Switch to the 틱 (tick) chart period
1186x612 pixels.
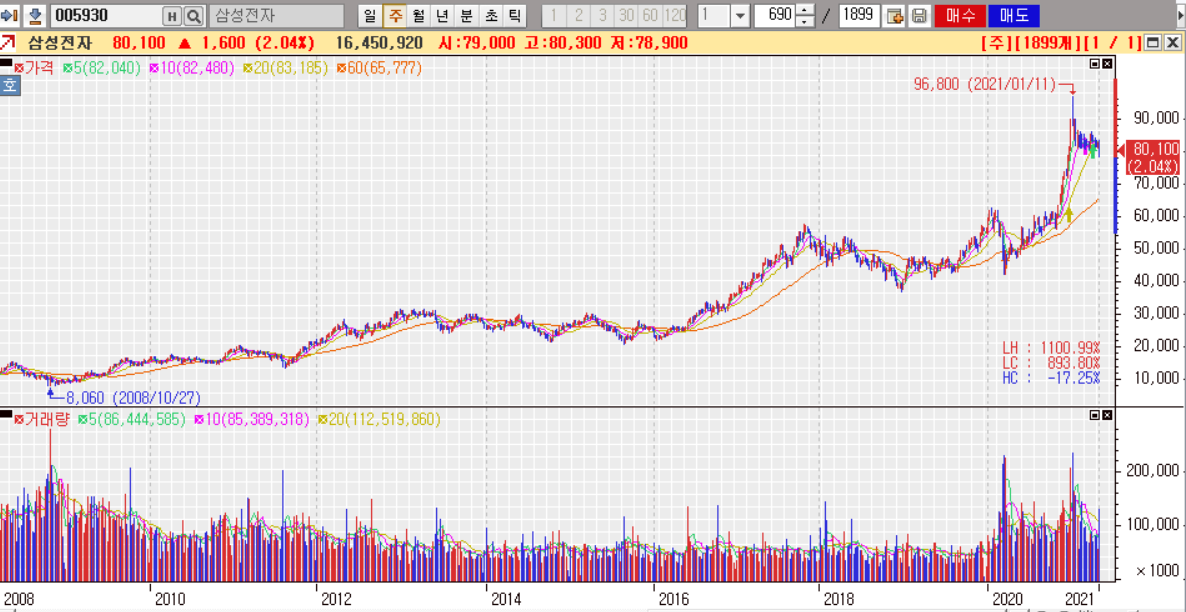click(x=515, y=15)
